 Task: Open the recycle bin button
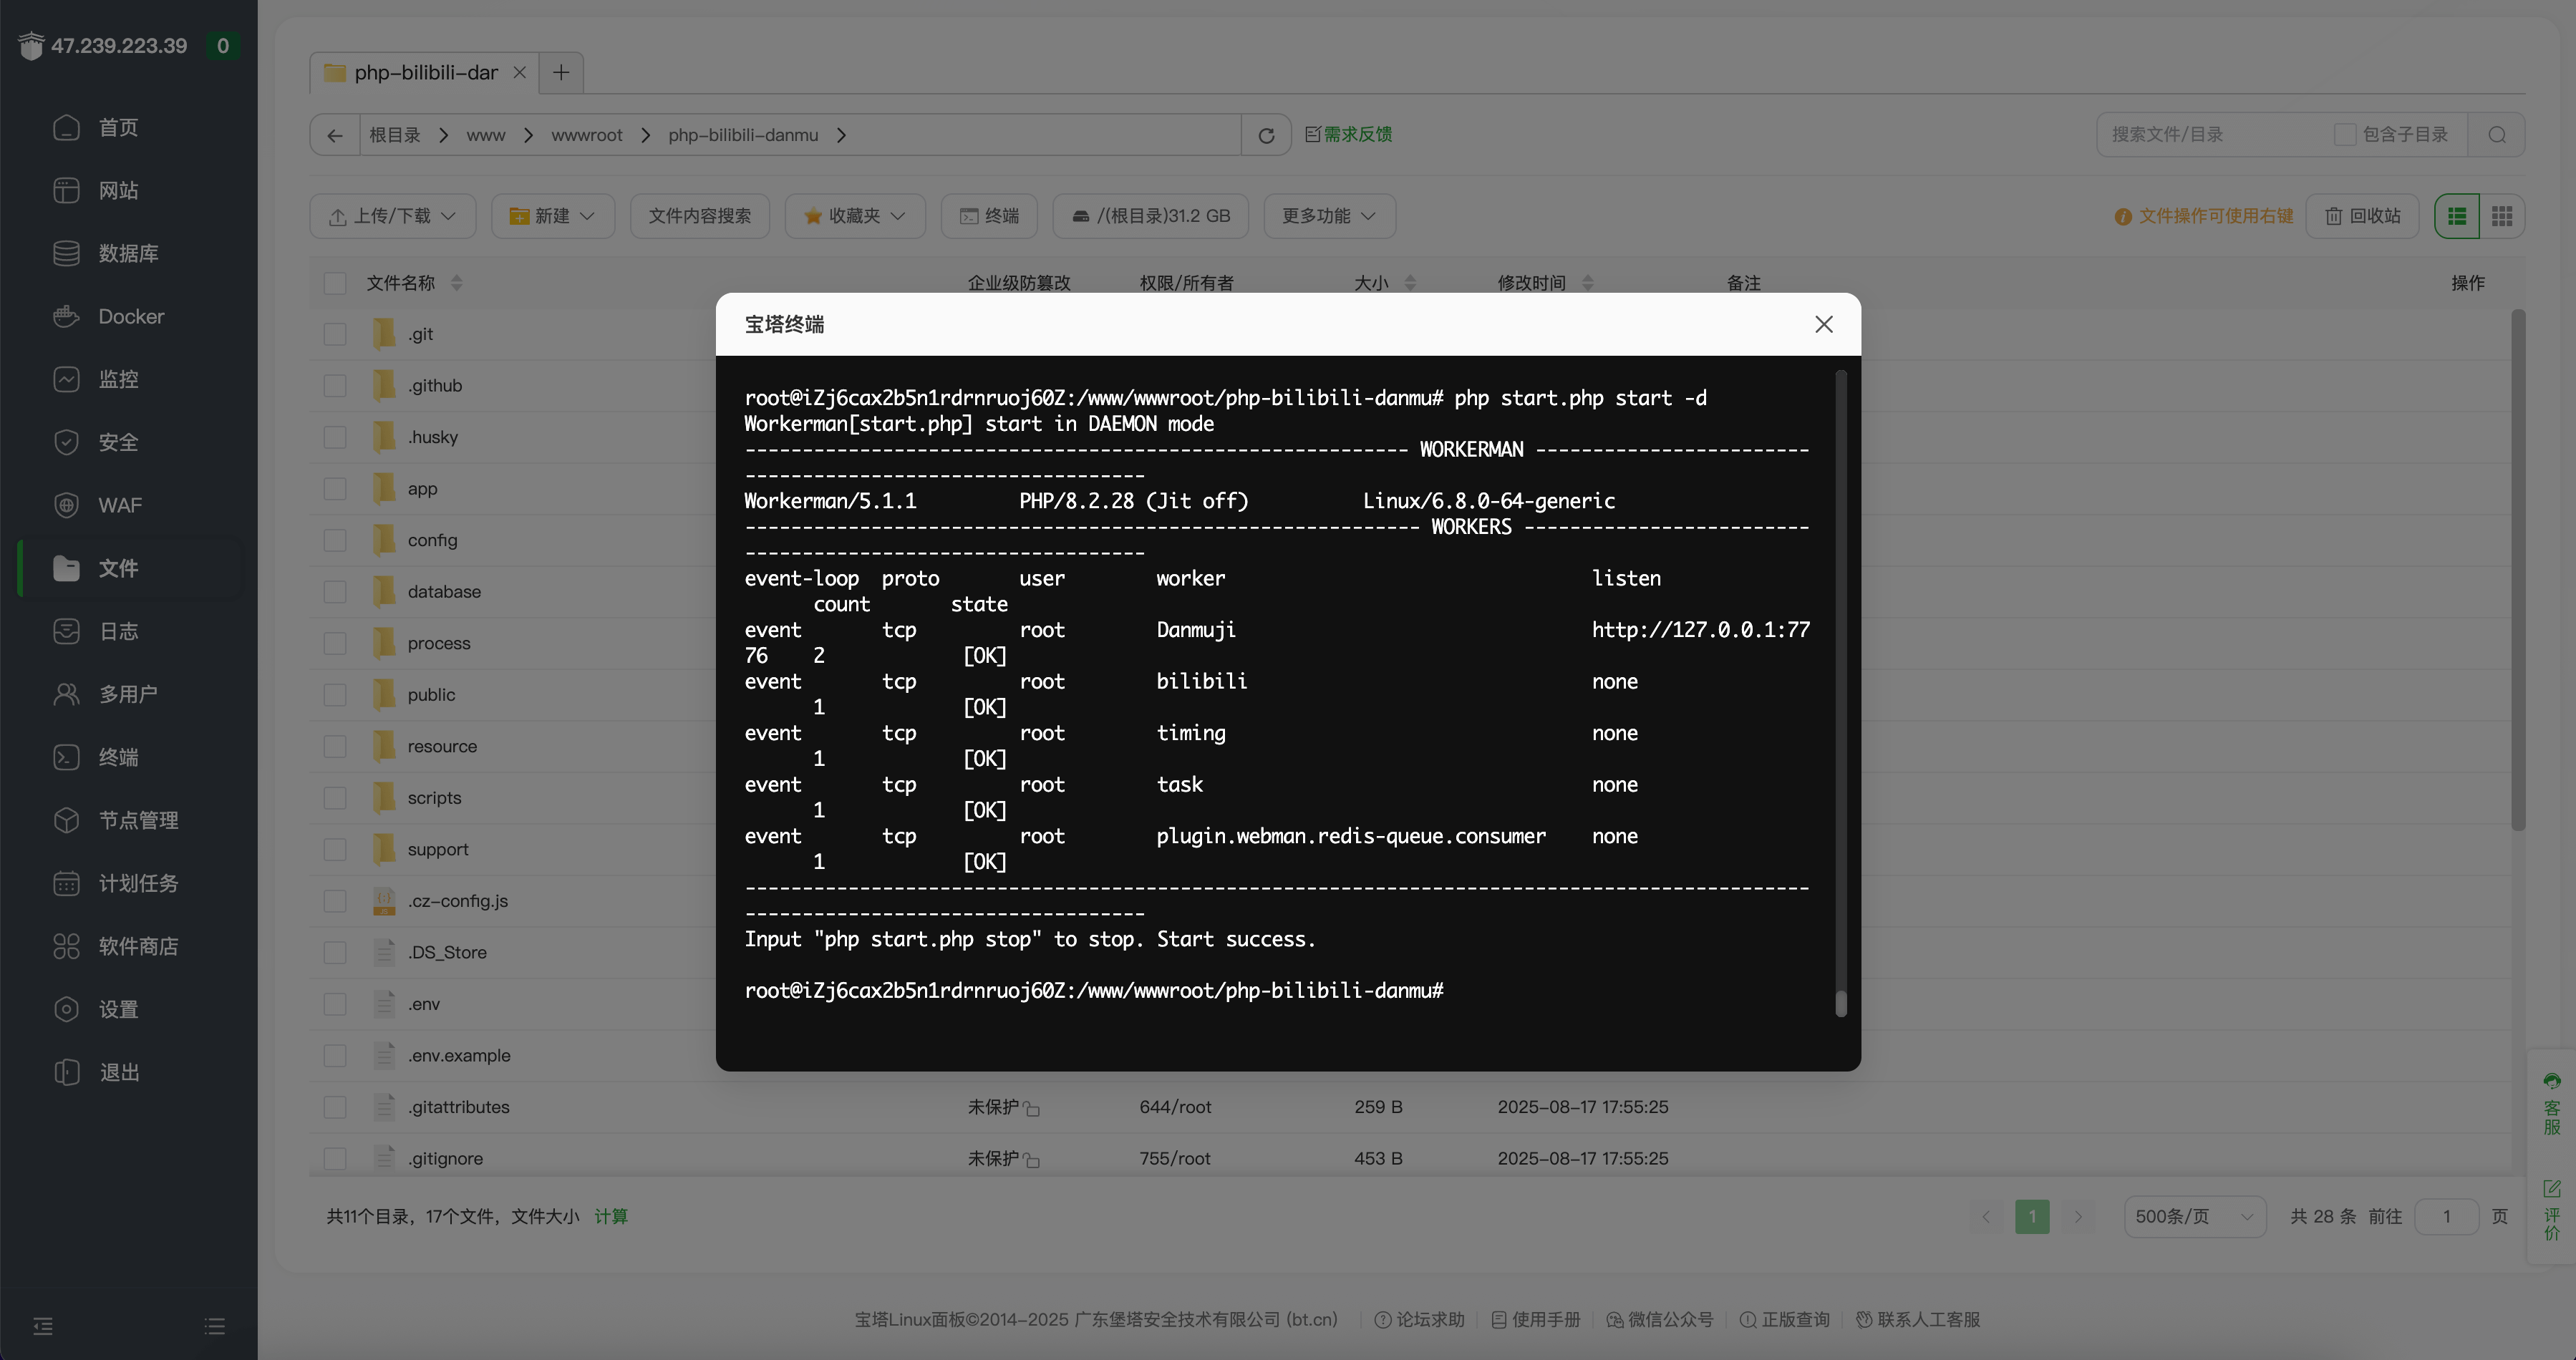pos(2362,216)
